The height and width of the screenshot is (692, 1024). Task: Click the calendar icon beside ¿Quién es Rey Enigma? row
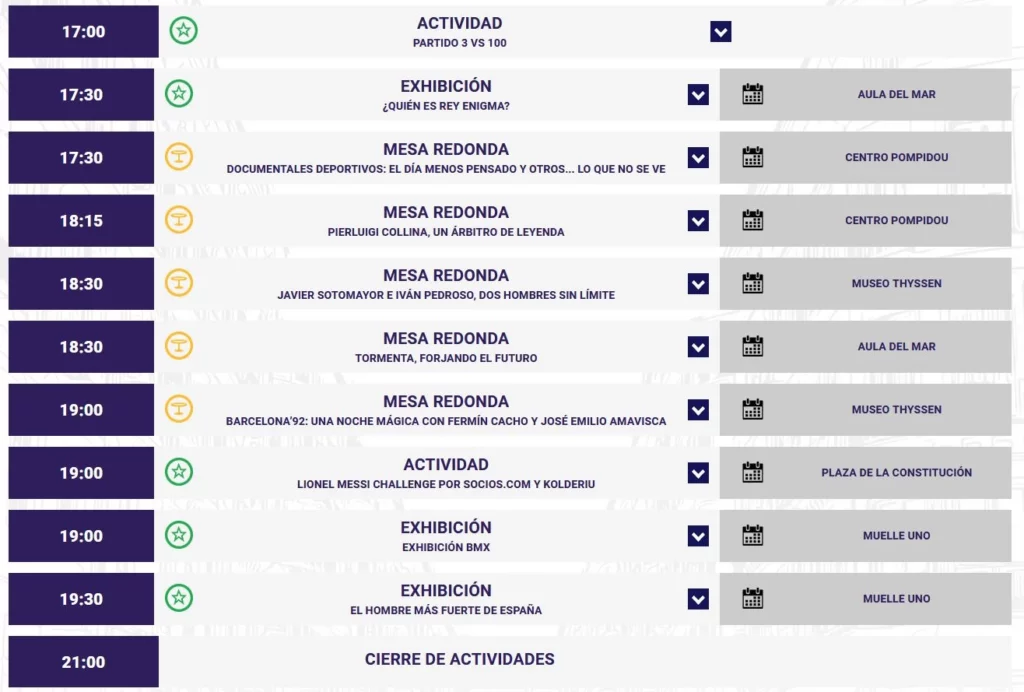752,94
